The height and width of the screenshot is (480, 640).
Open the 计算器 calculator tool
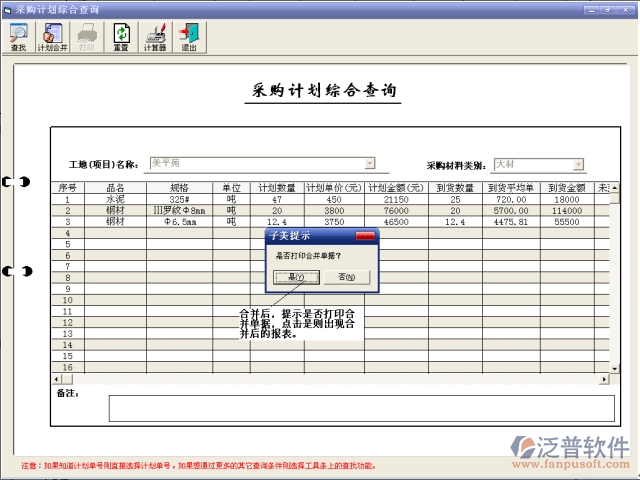(x=155, y=37)
